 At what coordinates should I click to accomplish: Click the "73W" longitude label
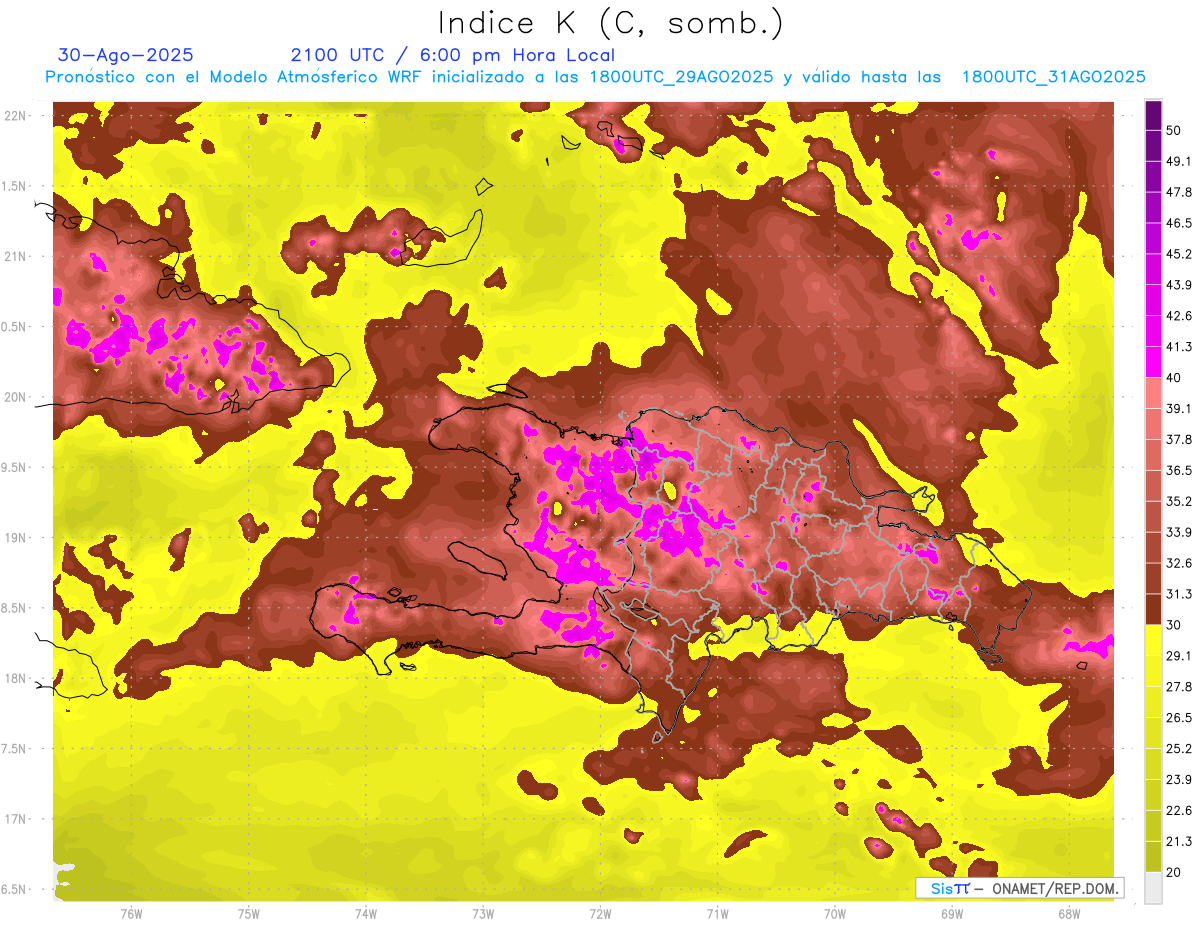point(483,914)
